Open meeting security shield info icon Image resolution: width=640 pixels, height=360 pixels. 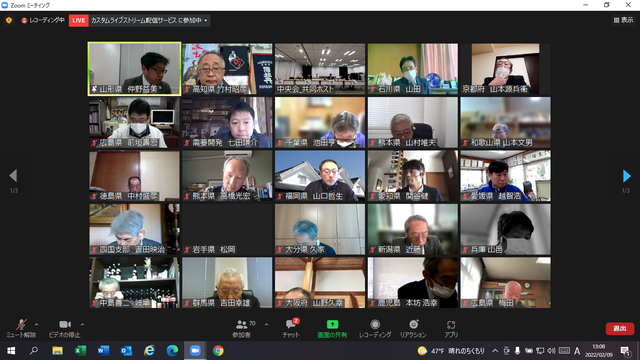click(9, 20)
